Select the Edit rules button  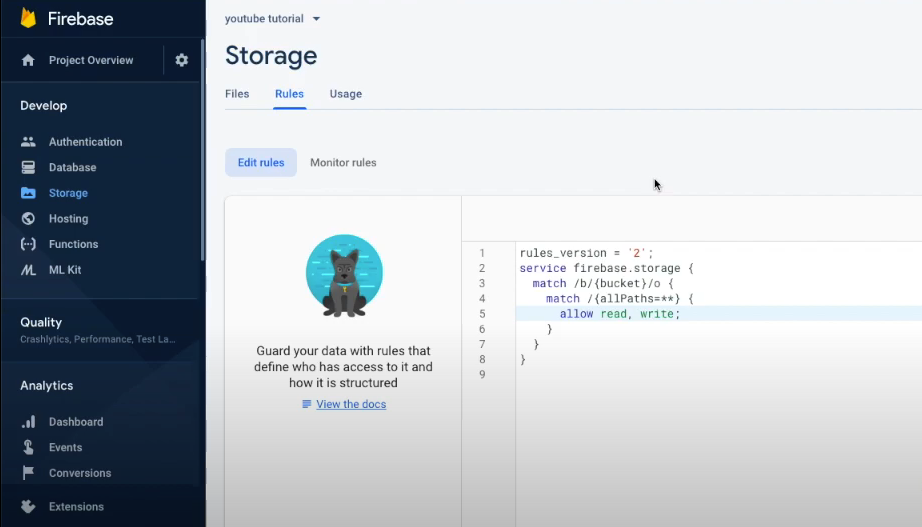point(261,163)
